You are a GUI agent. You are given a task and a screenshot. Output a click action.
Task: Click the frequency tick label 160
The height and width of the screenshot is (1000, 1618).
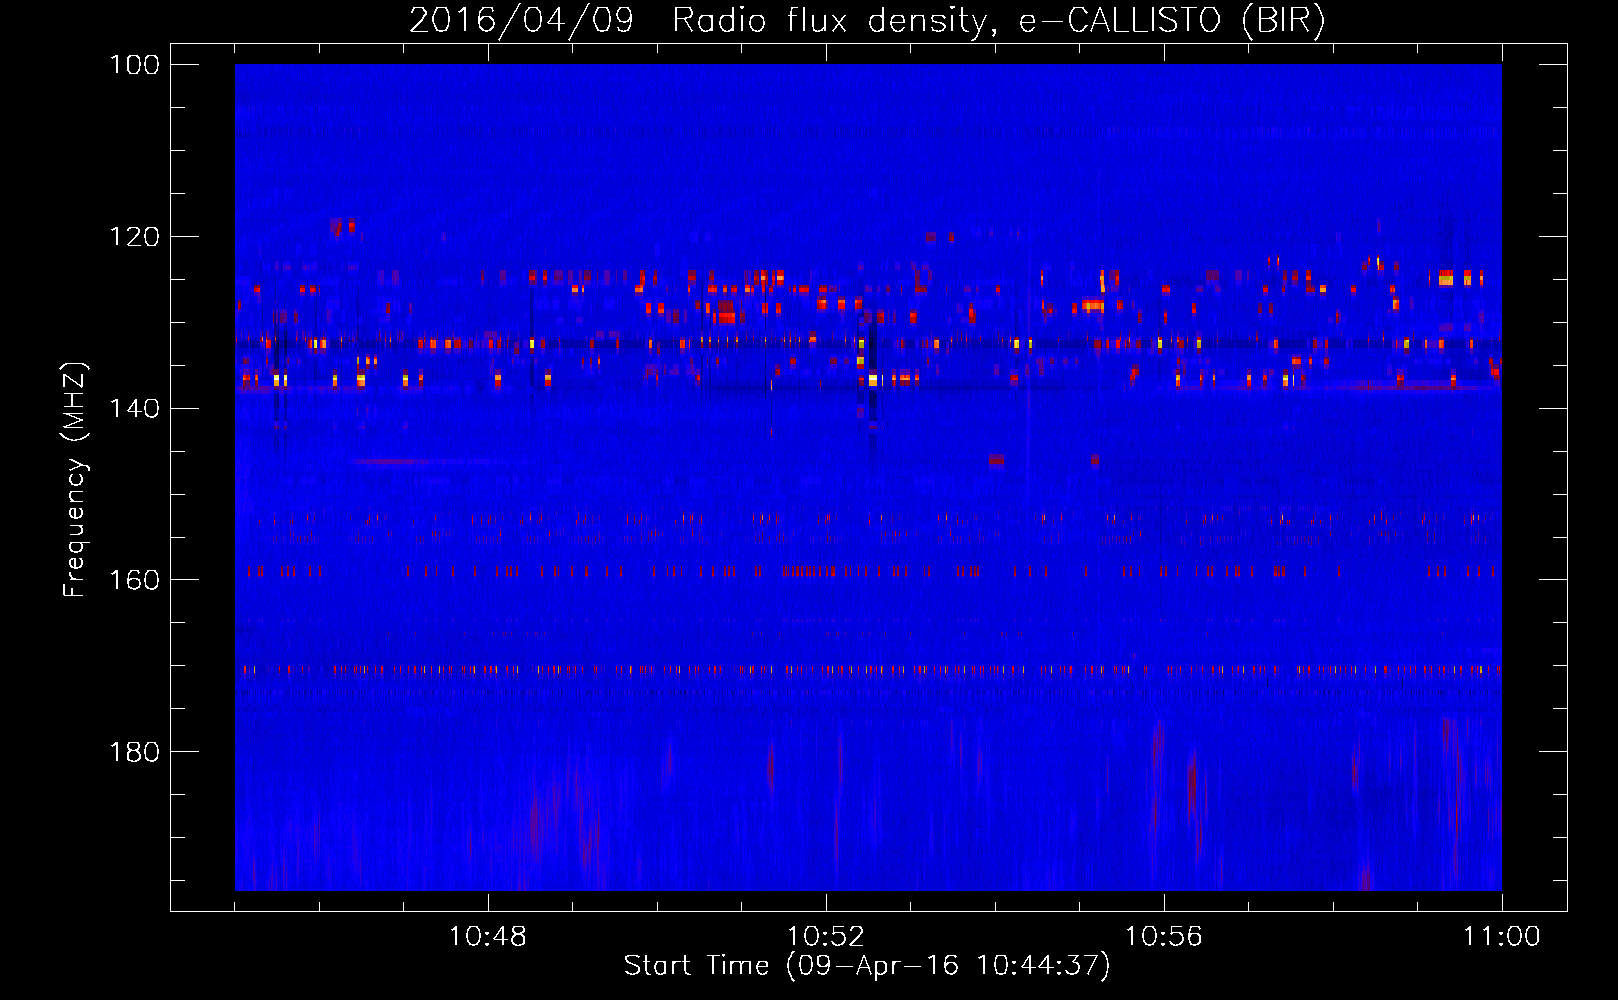point(133,580)
